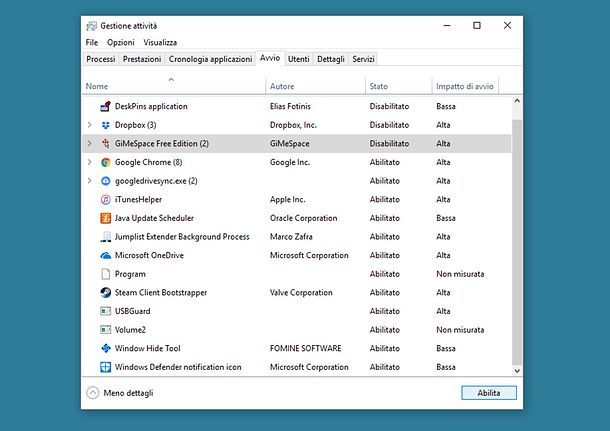
Task: Click the Google Inc. author cell
Action: click(290, 162)
